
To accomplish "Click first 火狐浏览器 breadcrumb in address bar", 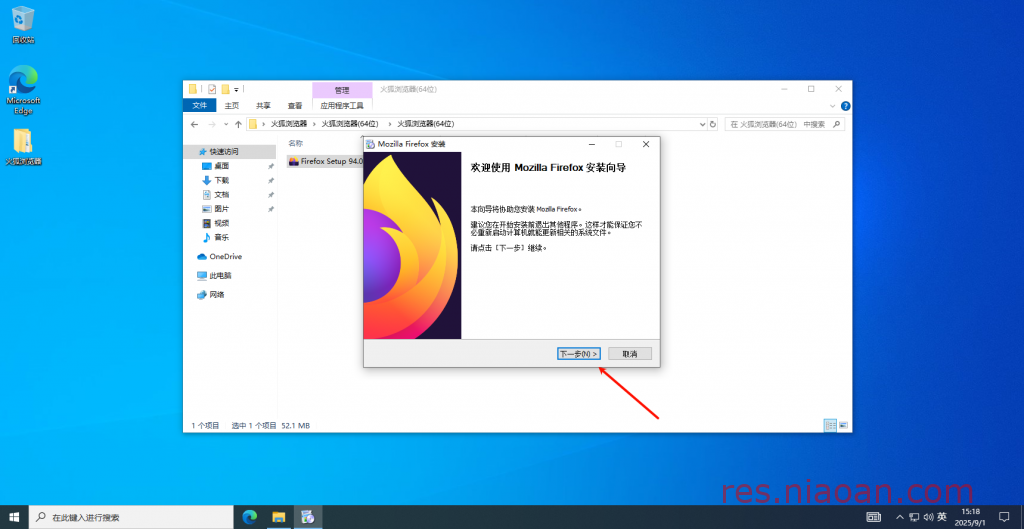I will 289,123.
